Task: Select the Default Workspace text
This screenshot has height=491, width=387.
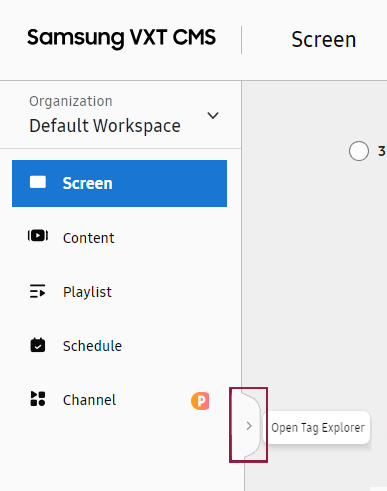Action: [105, 126]
